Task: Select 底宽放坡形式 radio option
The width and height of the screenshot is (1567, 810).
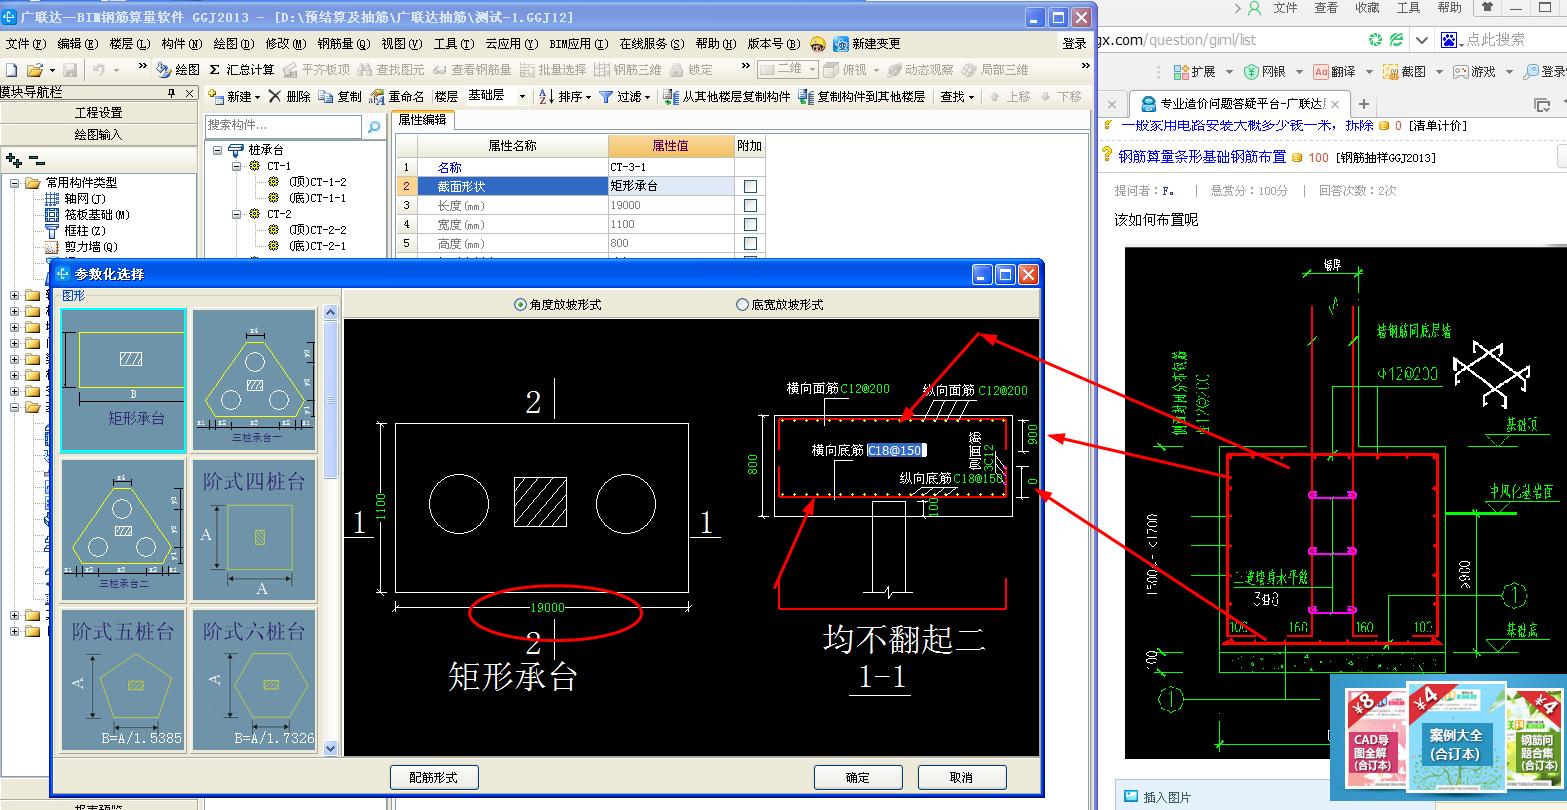Action: pyautogui.click(x=742, y=304)
